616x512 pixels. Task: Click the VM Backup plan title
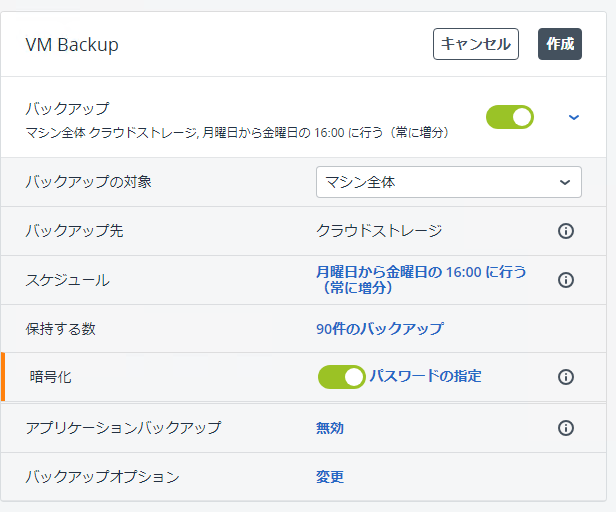(x=72, y=45)
